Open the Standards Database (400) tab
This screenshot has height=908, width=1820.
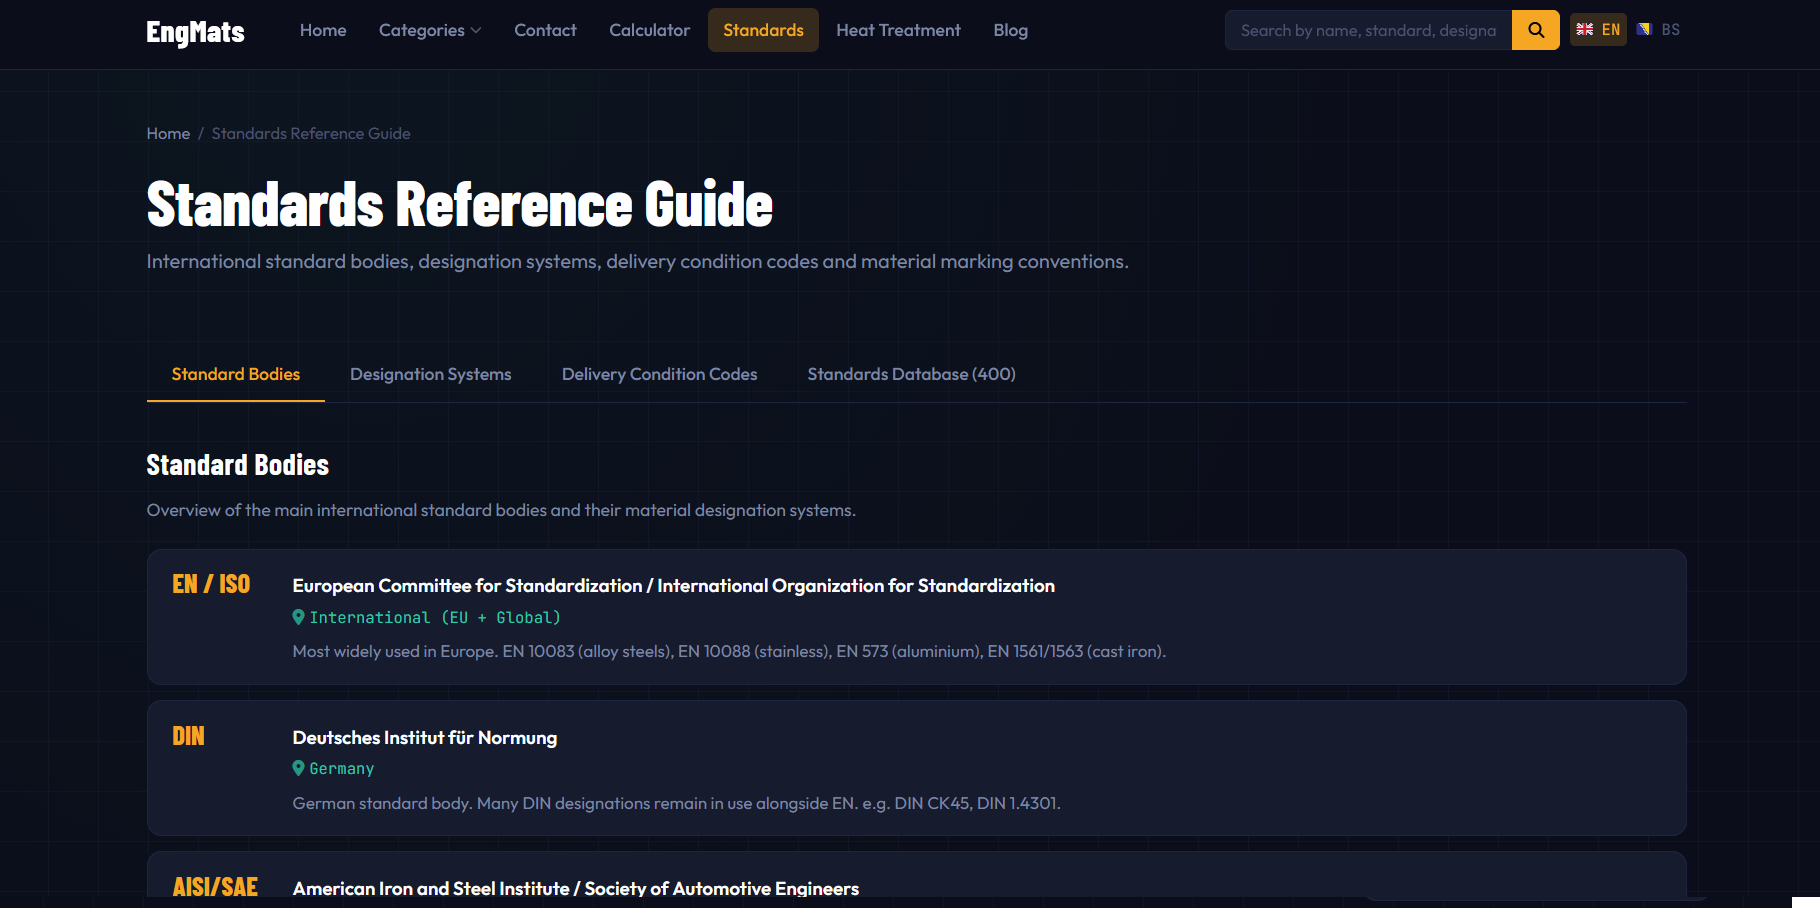pos(911,374)
